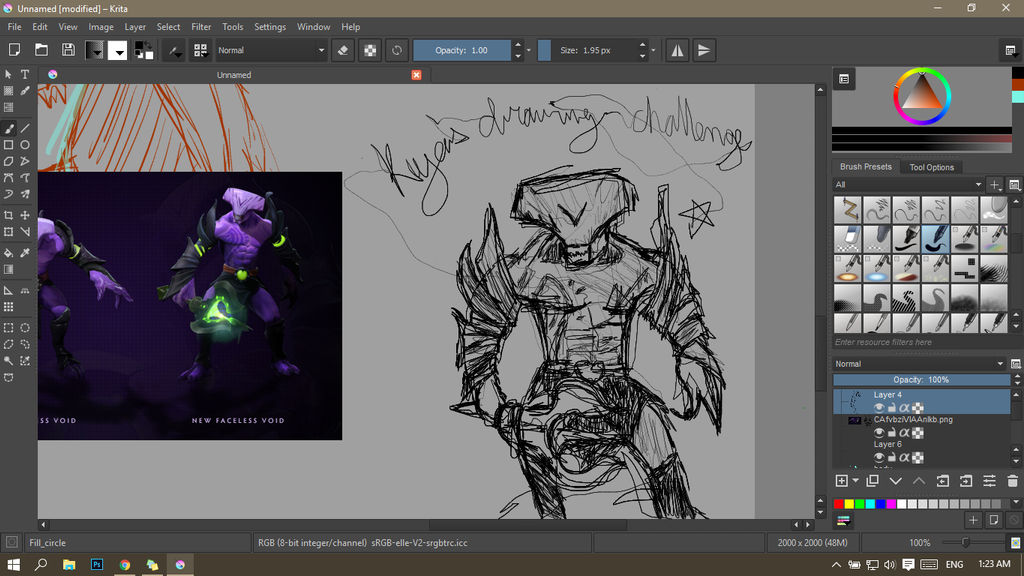Select the Text tool in toolbox
Viewport: 1024px width, 576px height.
[25, 74]
